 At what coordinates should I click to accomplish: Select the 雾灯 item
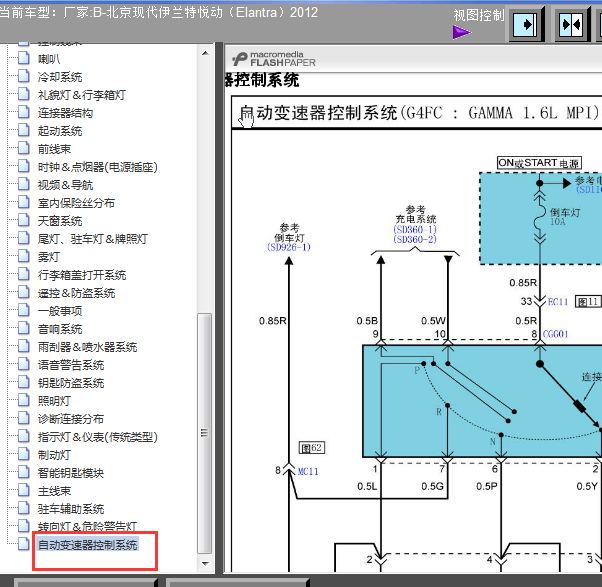point(49,257)
